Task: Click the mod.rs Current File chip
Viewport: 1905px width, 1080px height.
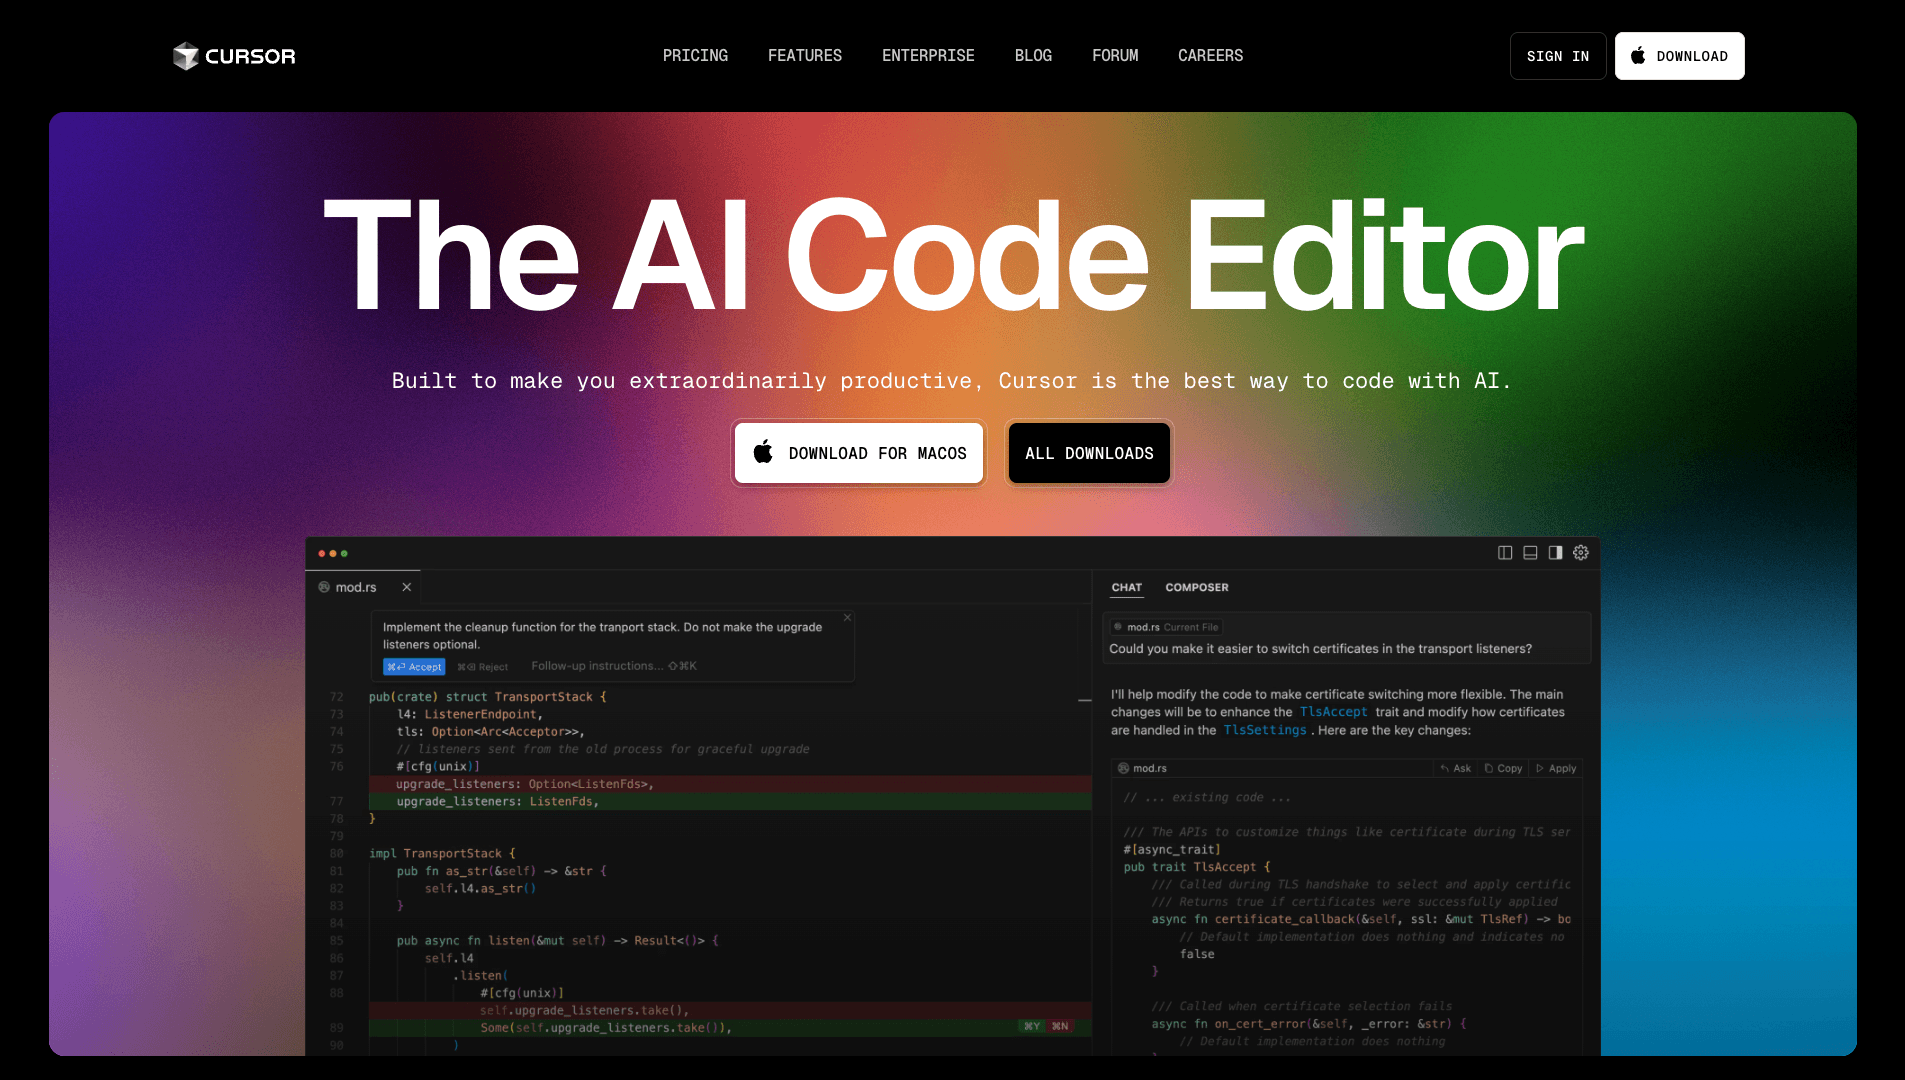Action: [x=1167, y=627]
